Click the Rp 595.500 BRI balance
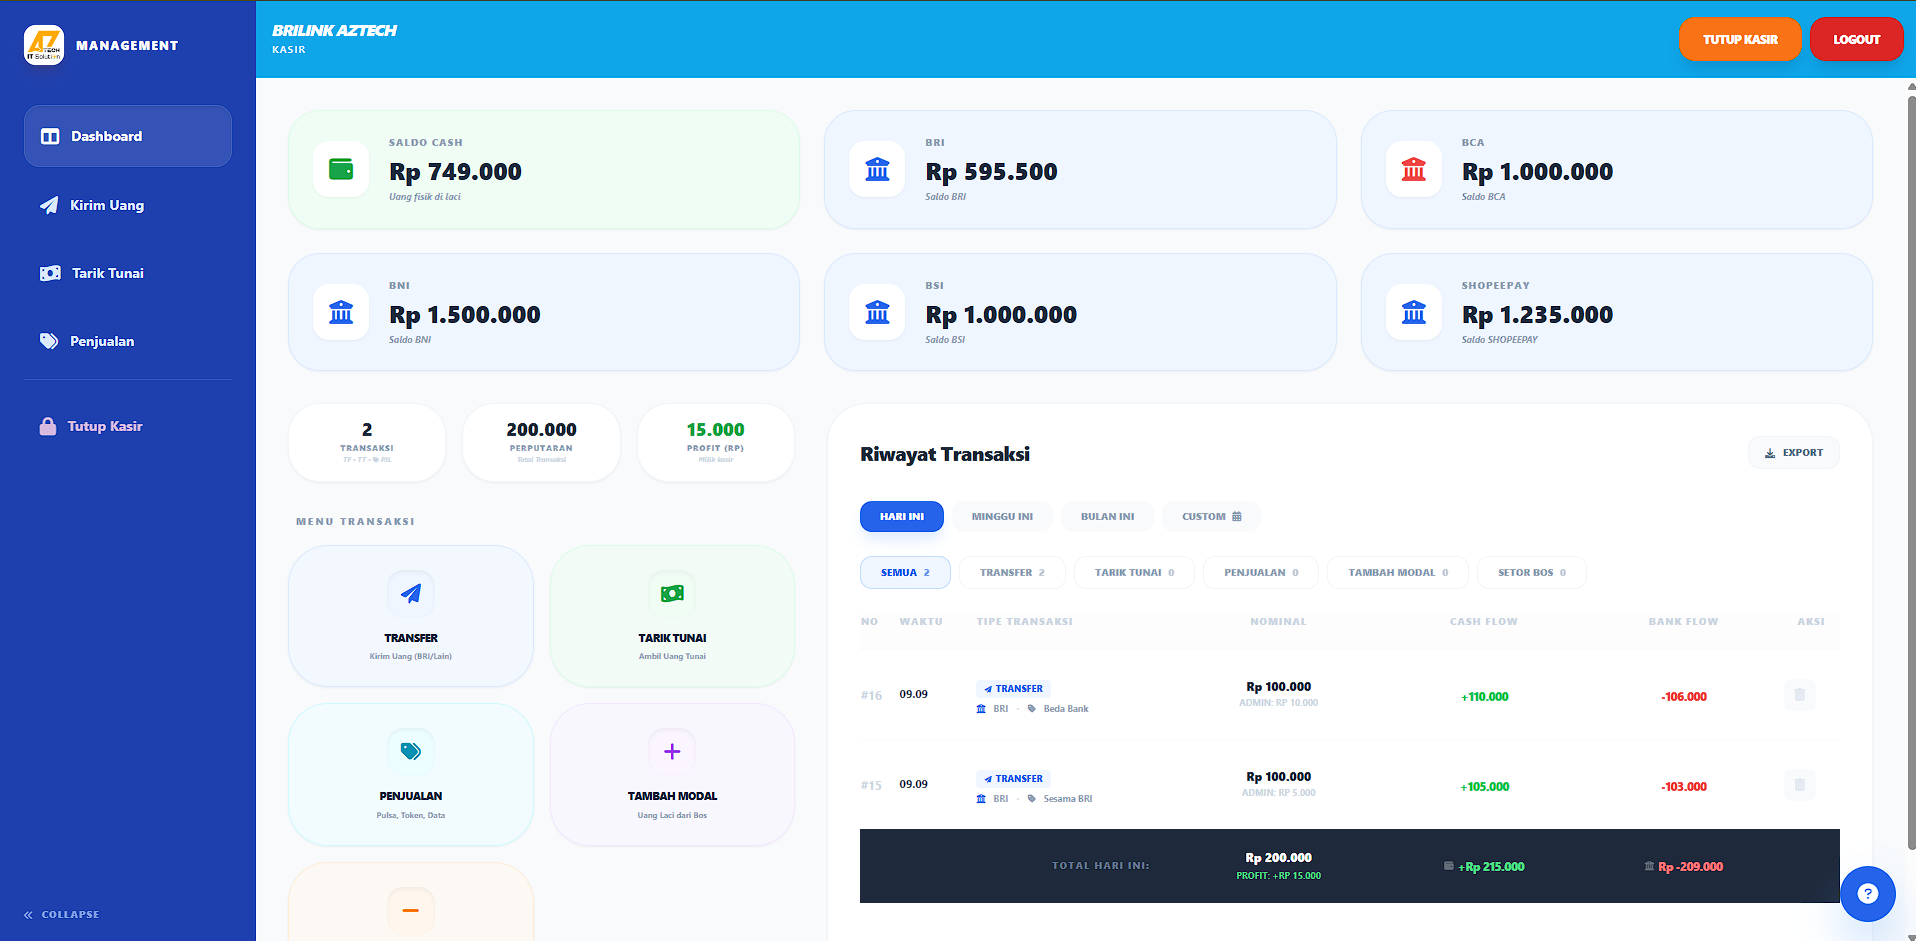Image resolution: width=1916 pixels, height=941 pixels. [991, 172]
